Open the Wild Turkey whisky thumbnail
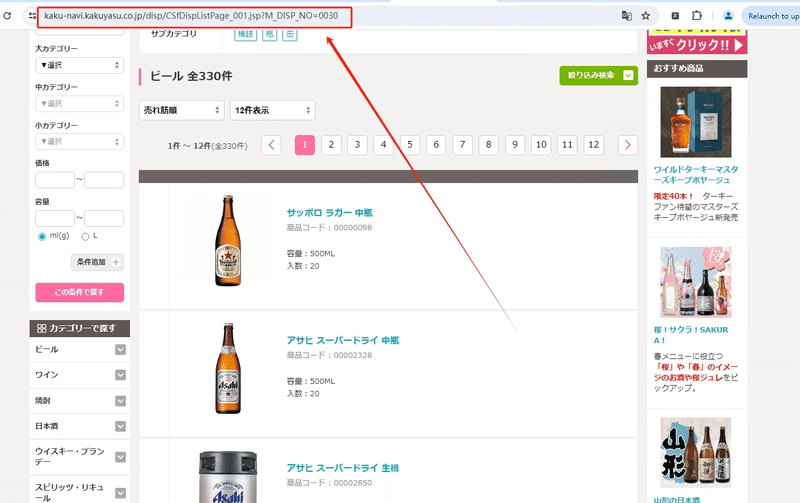Screen dimensions: 800x503 click(x=696, y=122)
